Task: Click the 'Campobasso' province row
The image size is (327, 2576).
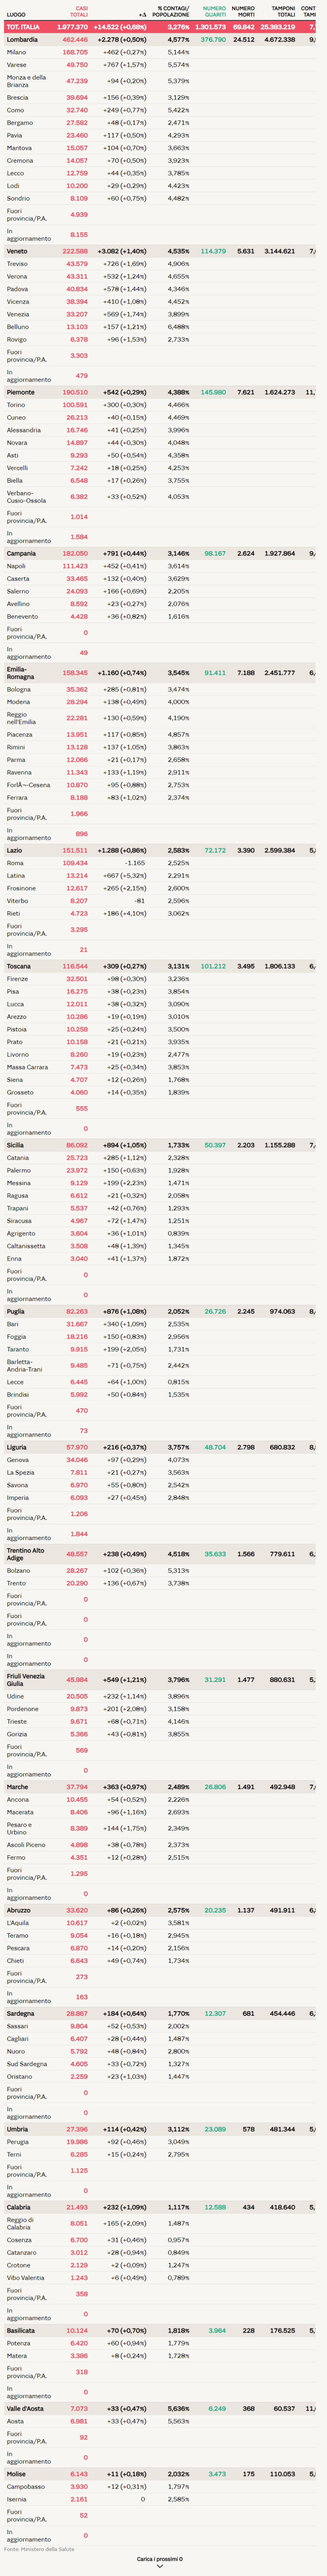Action: [x=160, y=2487]
